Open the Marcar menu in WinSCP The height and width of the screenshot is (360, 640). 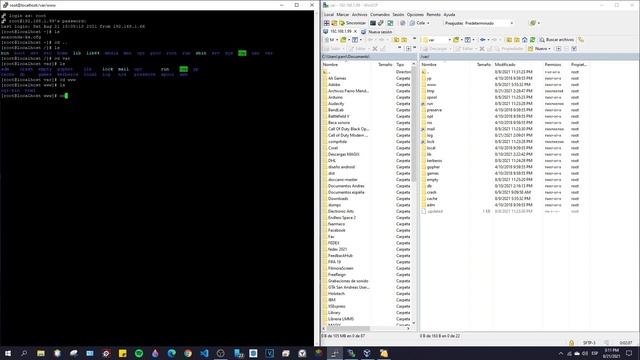[x=342, y=15]
